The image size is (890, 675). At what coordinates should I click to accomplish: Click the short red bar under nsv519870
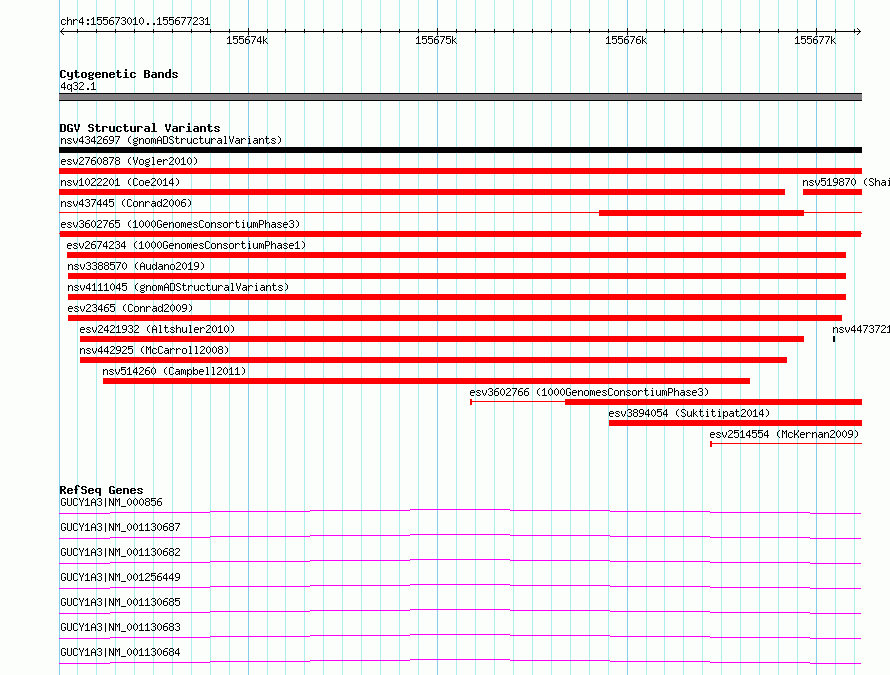point(833,192)
